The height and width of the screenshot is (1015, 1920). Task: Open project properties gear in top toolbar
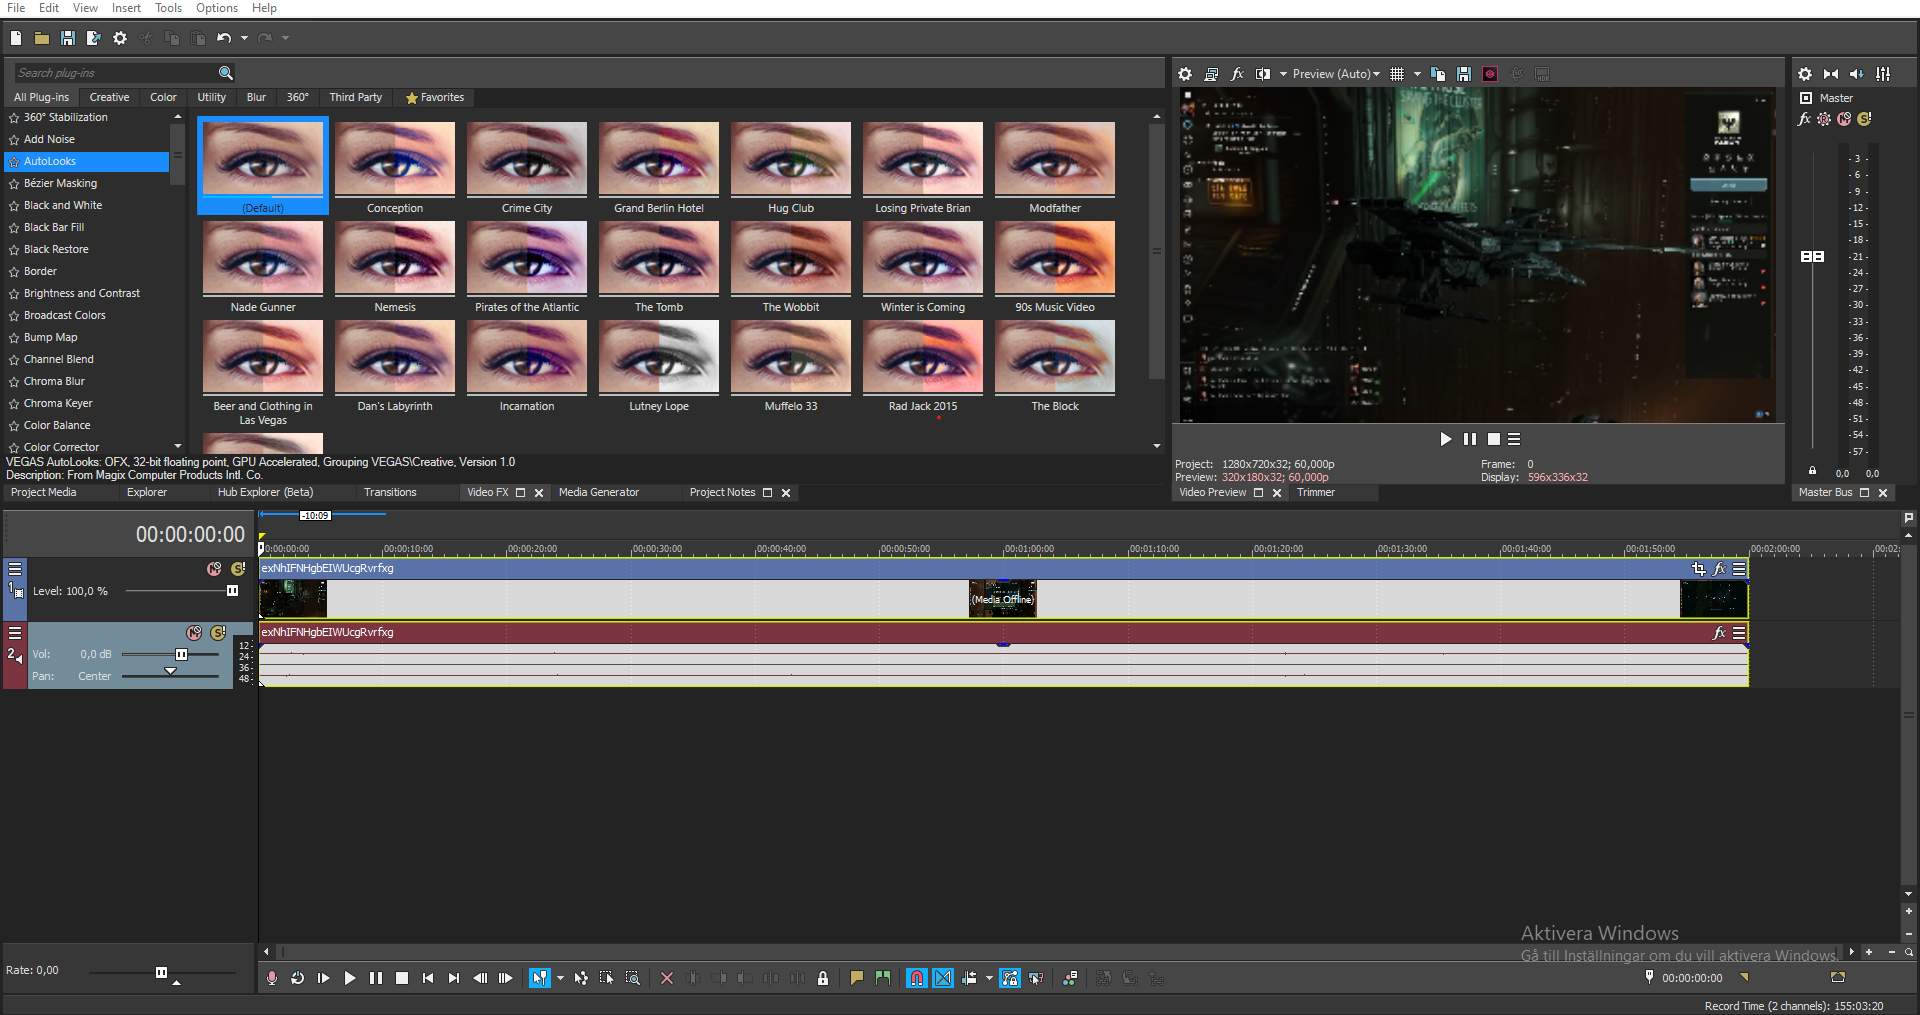coord(120,38)
